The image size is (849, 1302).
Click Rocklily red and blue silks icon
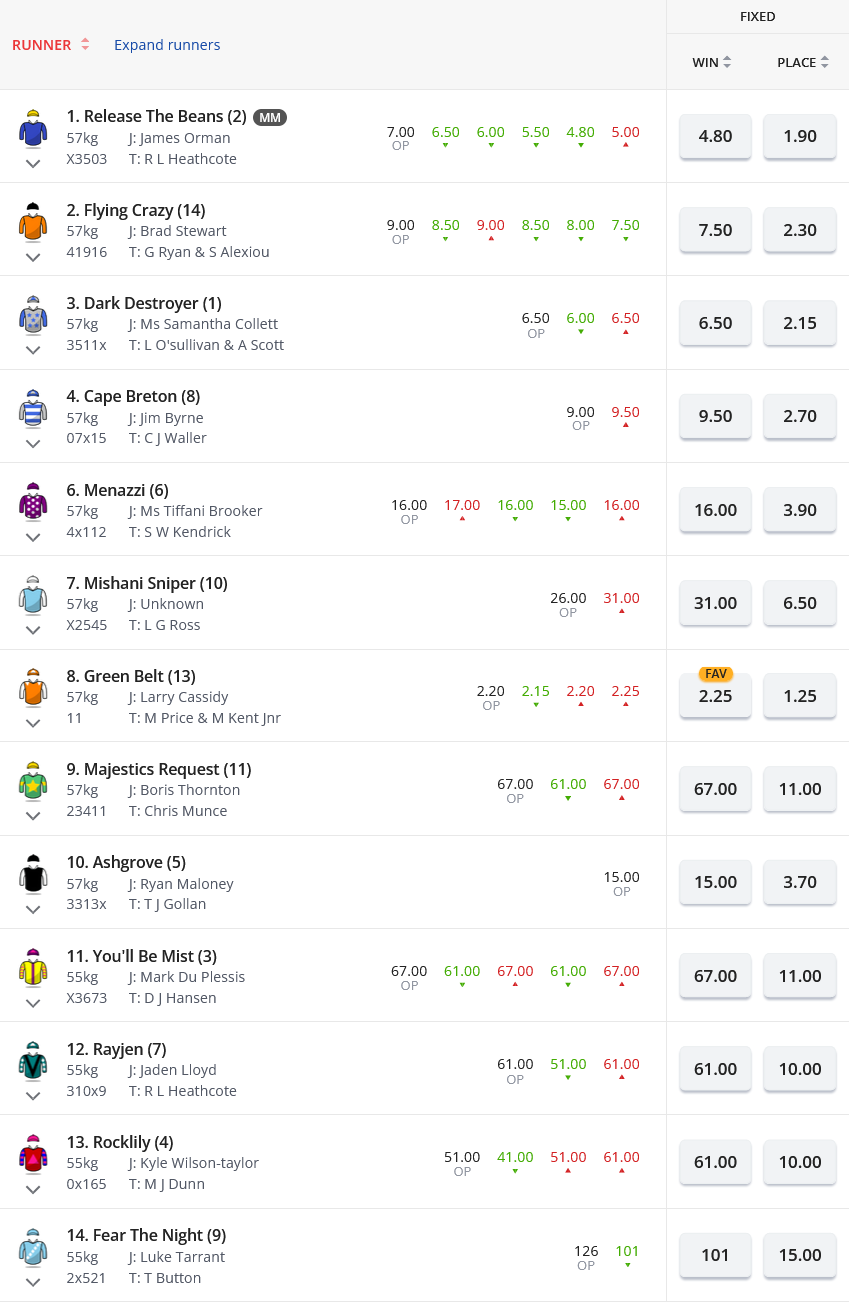33,1154
